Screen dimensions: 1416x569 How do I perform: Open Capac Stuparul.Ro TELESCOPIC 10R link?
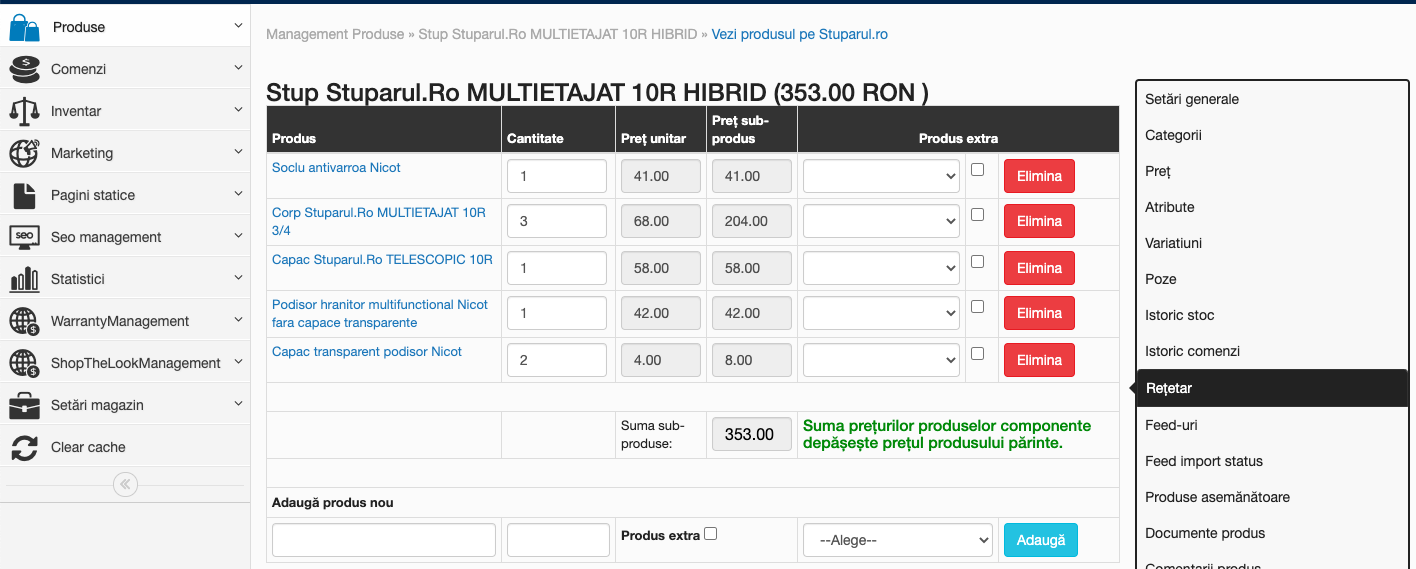382,259
